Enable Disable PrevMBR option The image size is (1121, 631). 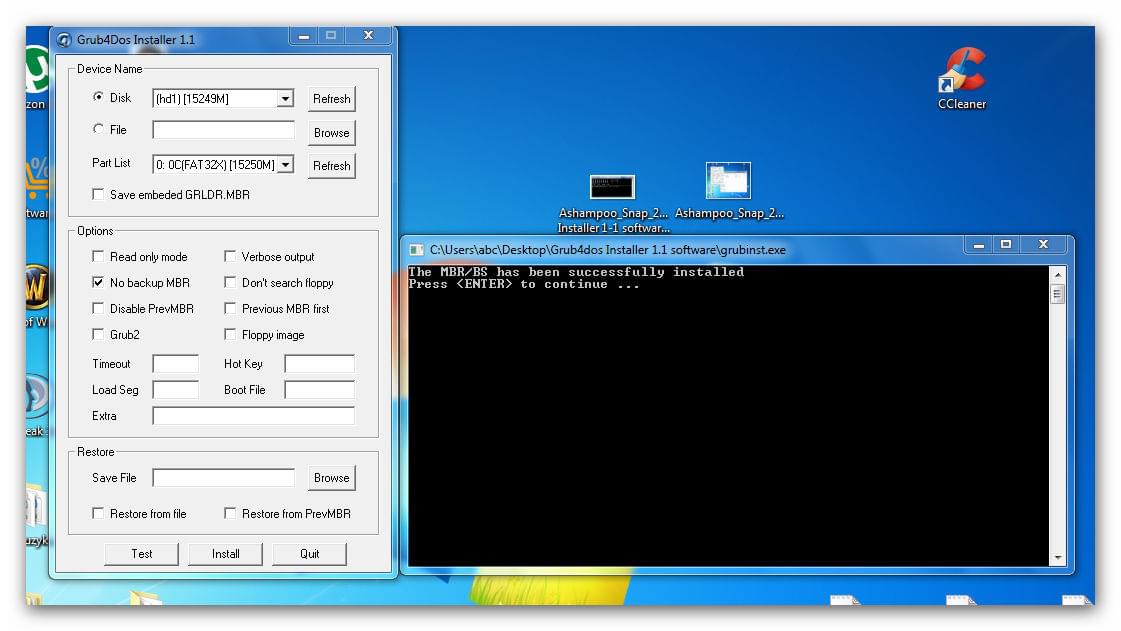click(98, 309)
